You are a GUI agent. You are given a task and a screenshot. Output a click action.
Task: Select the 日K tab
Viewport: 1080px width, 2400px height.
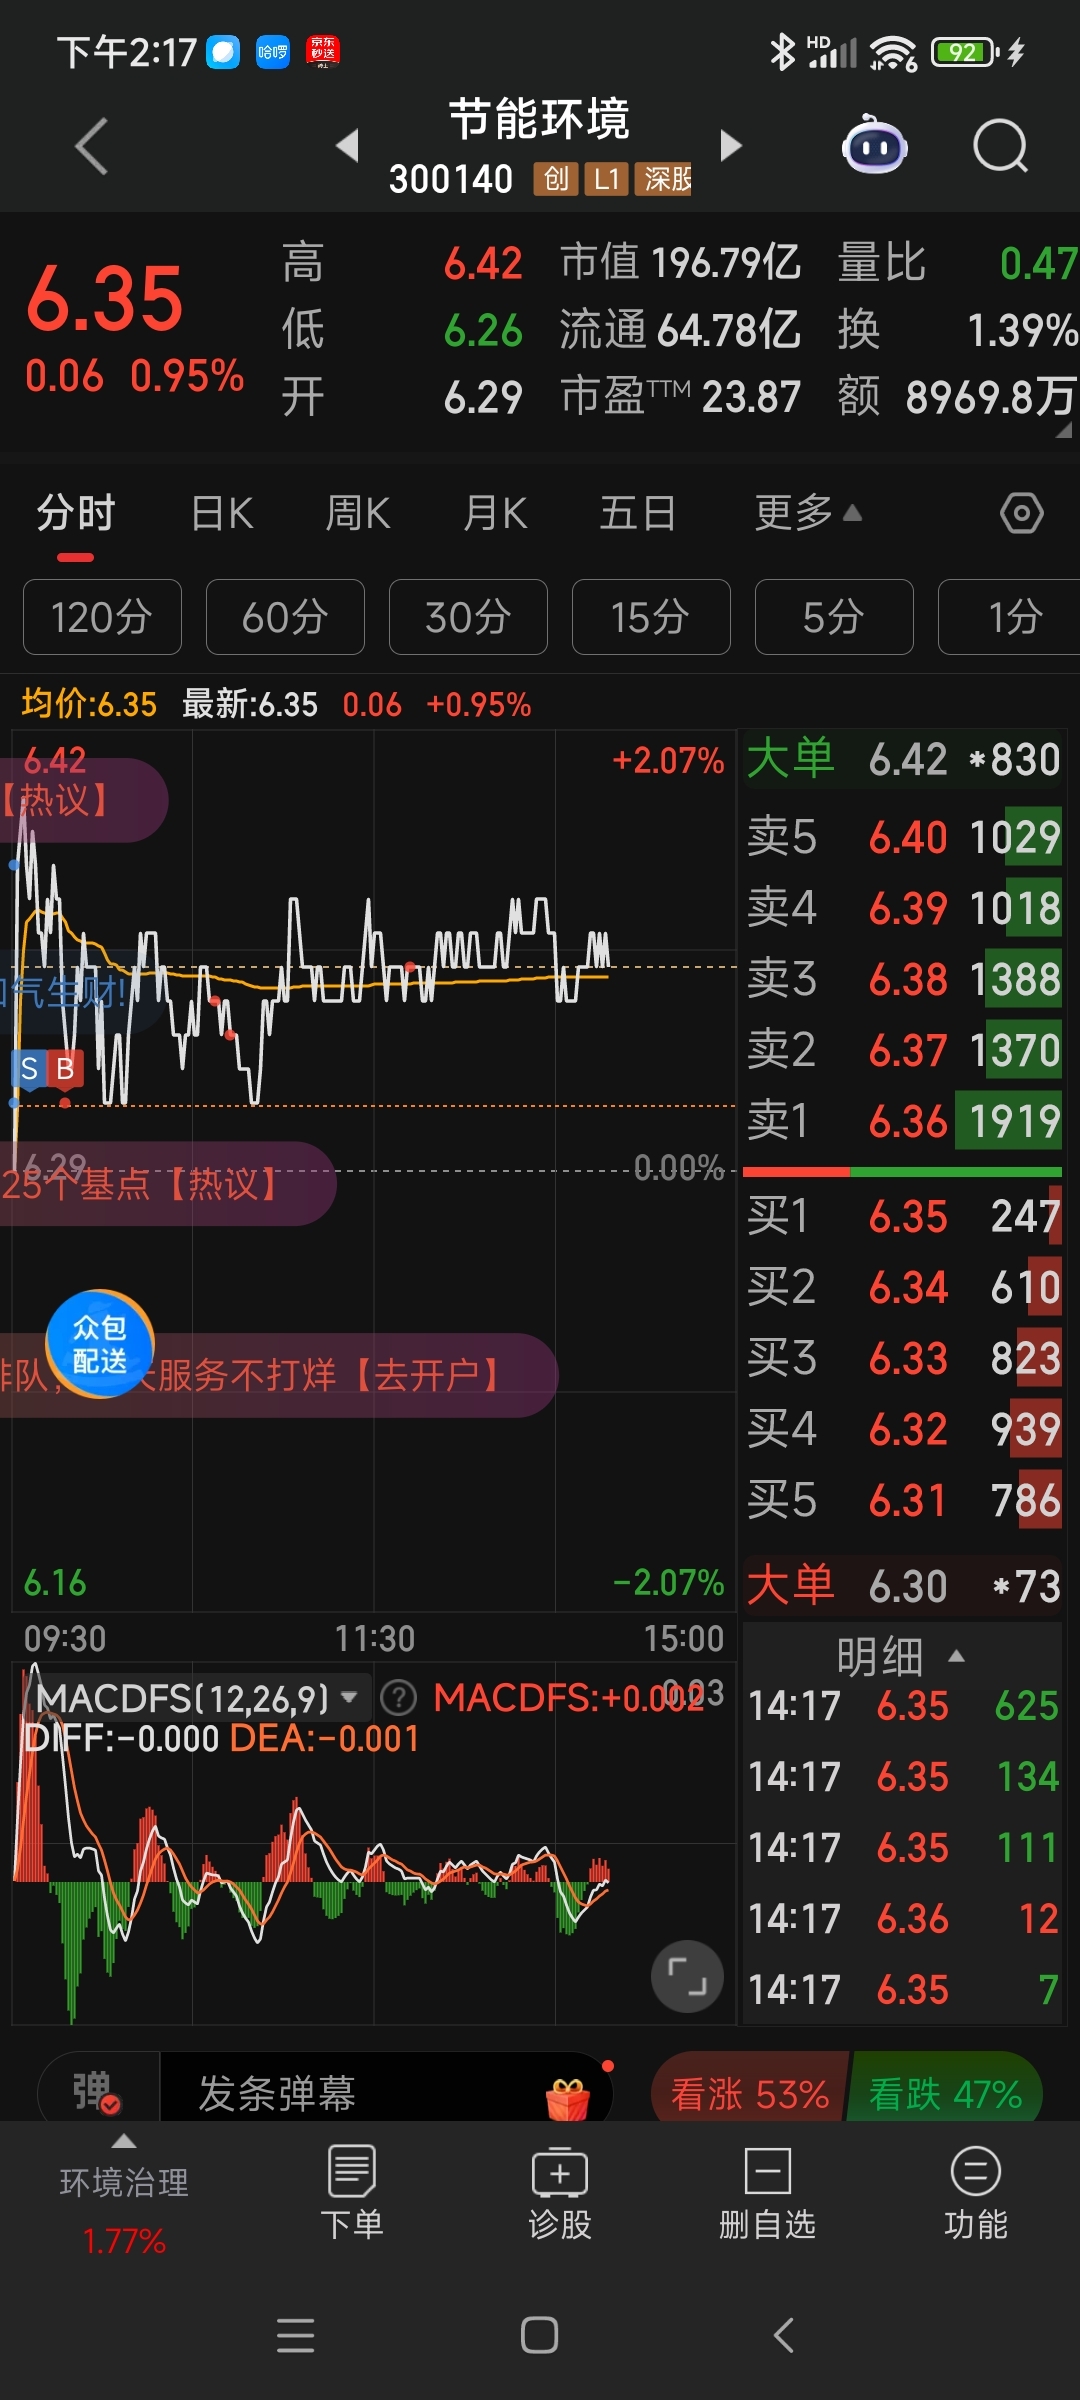pyautogui.click(x=222, y=514)
